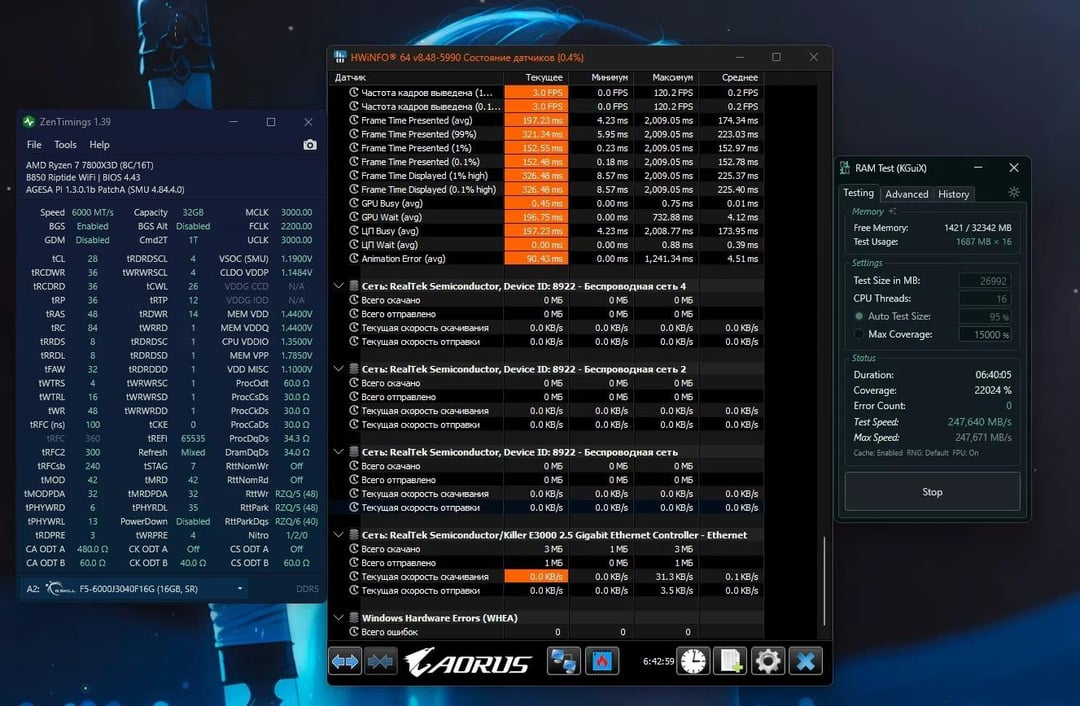The height and width of the screenshot is (706, 1080).
Task: Click the sensor icon beside GPU Wait (avg)
Action: [354, 217]
